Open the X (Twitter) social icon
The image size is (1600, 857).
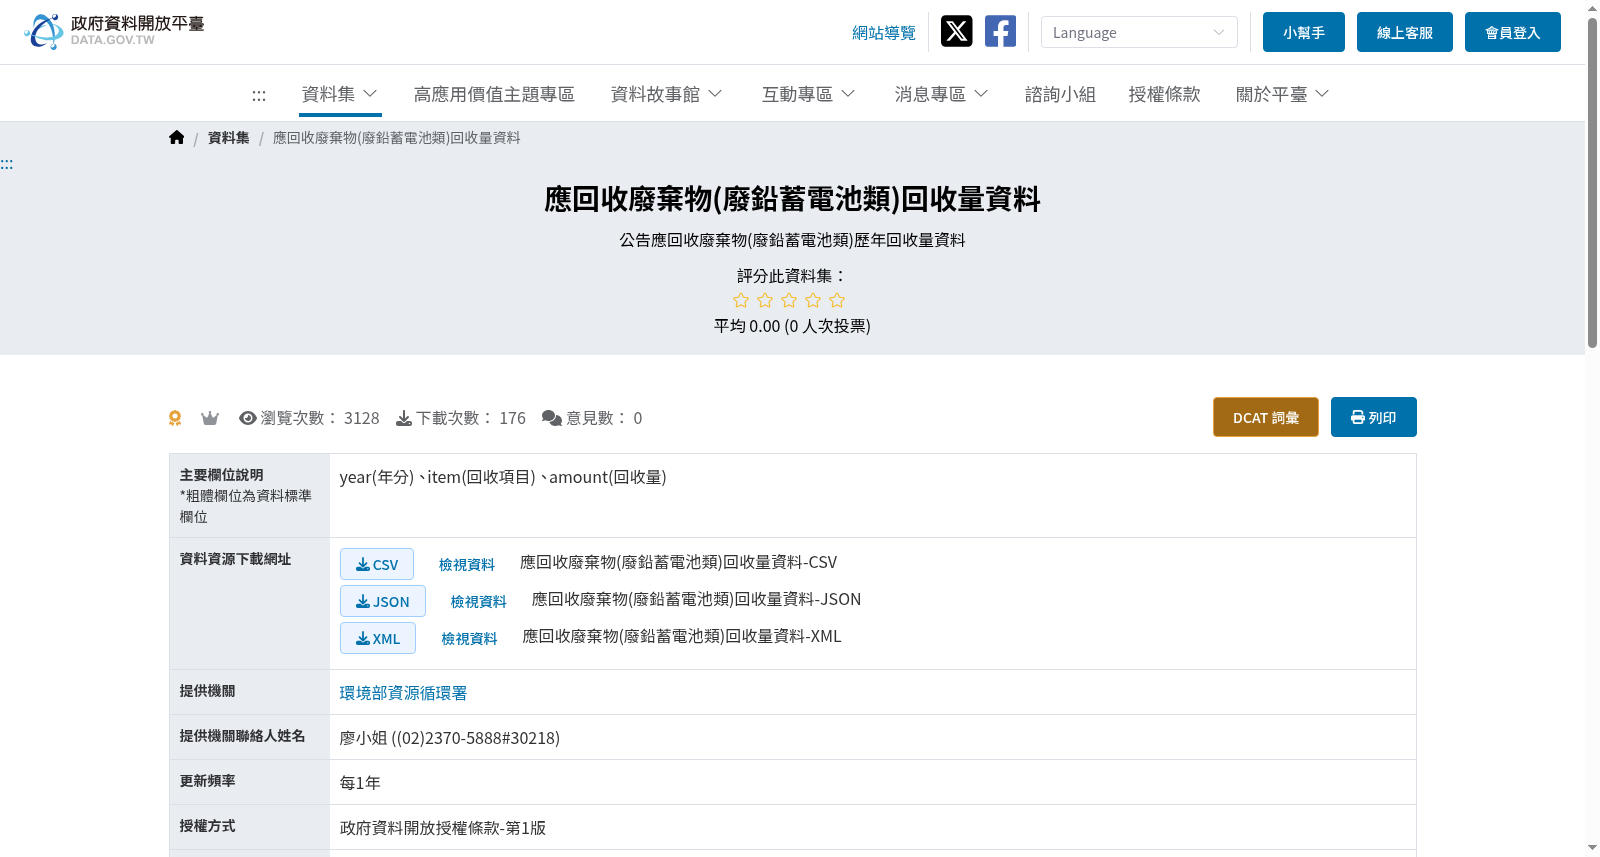[957, 31]
